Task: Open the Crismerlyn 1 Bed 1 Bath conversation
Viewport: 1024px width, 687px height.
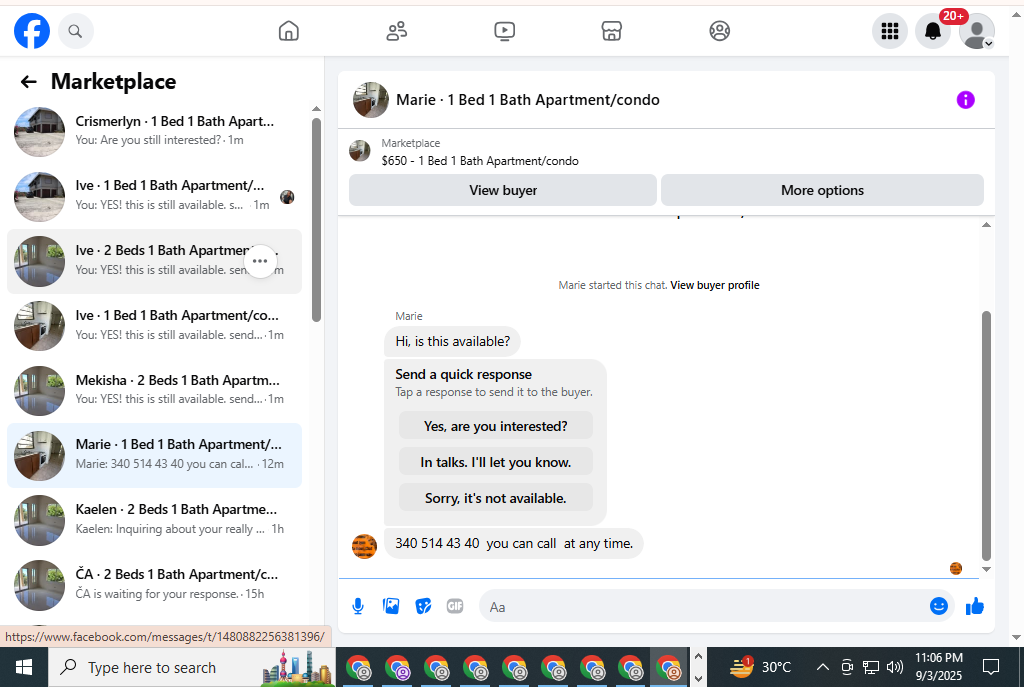Action: [x=155, y=131]
